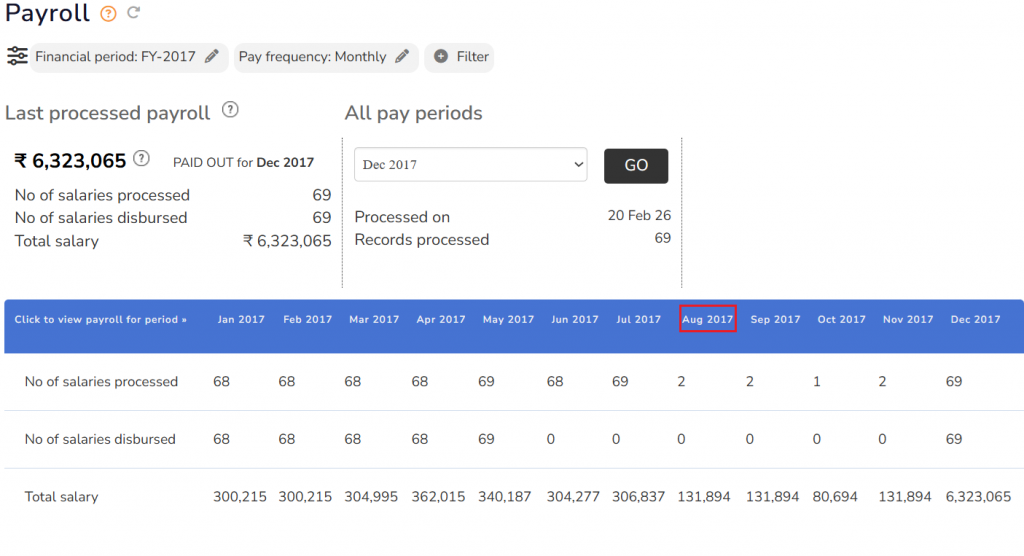This screenshot has height=556, width=1024.
Task: Open payroll period May 2017
Action: [508, 320]
